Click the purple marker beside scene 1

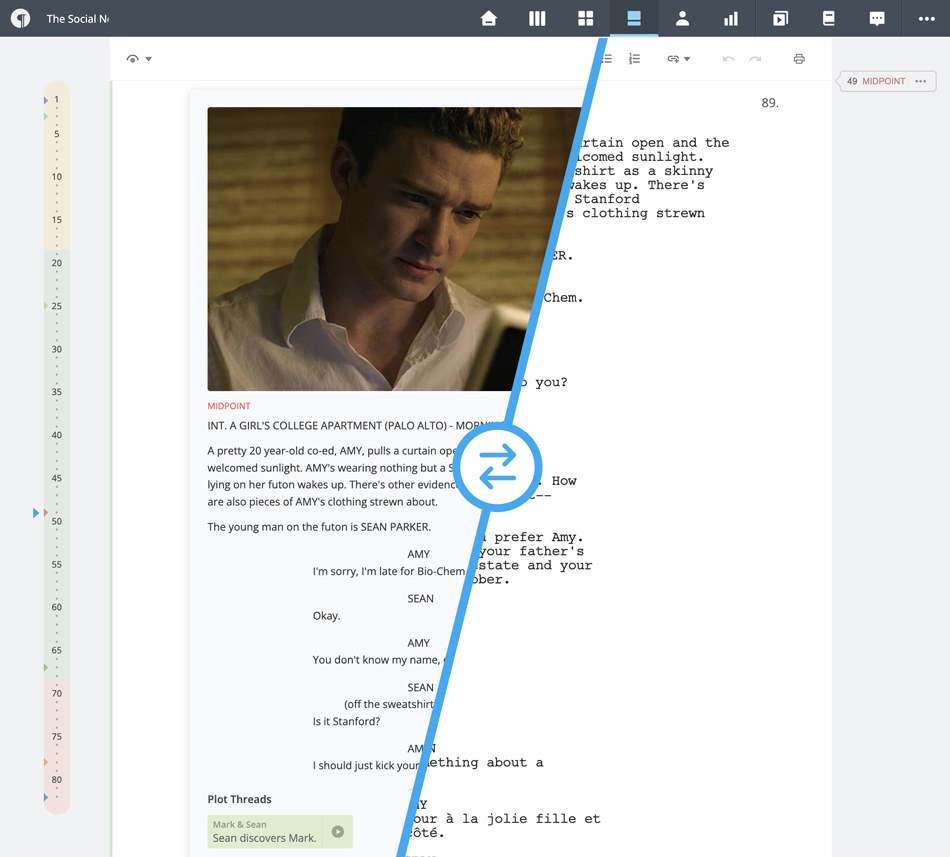(x=45, y=100)
